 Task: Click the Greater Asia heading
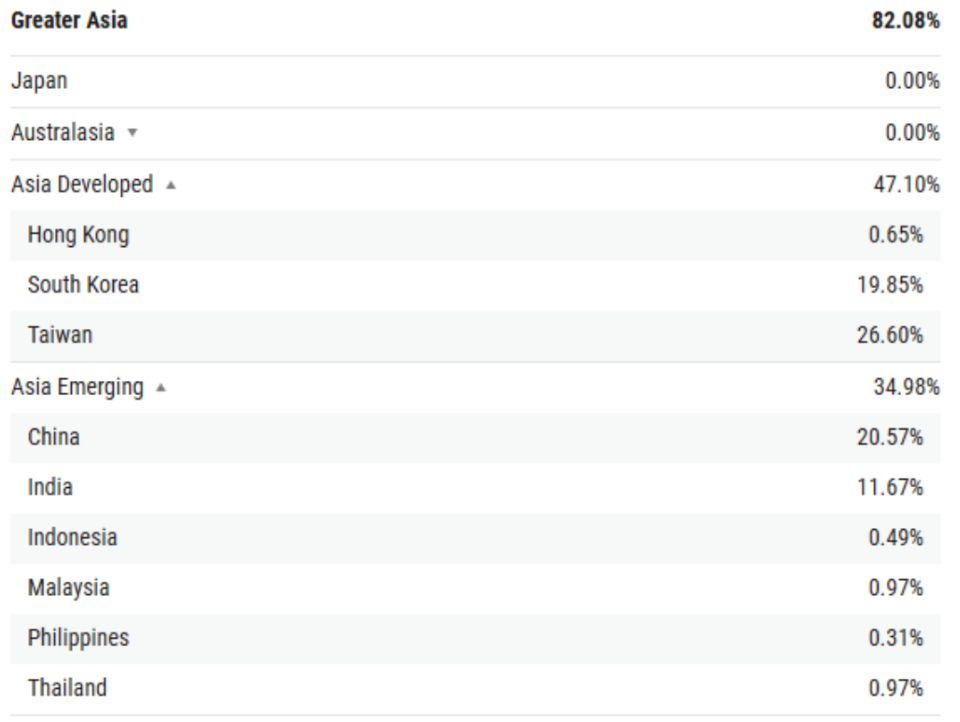(x=69, y=20)
